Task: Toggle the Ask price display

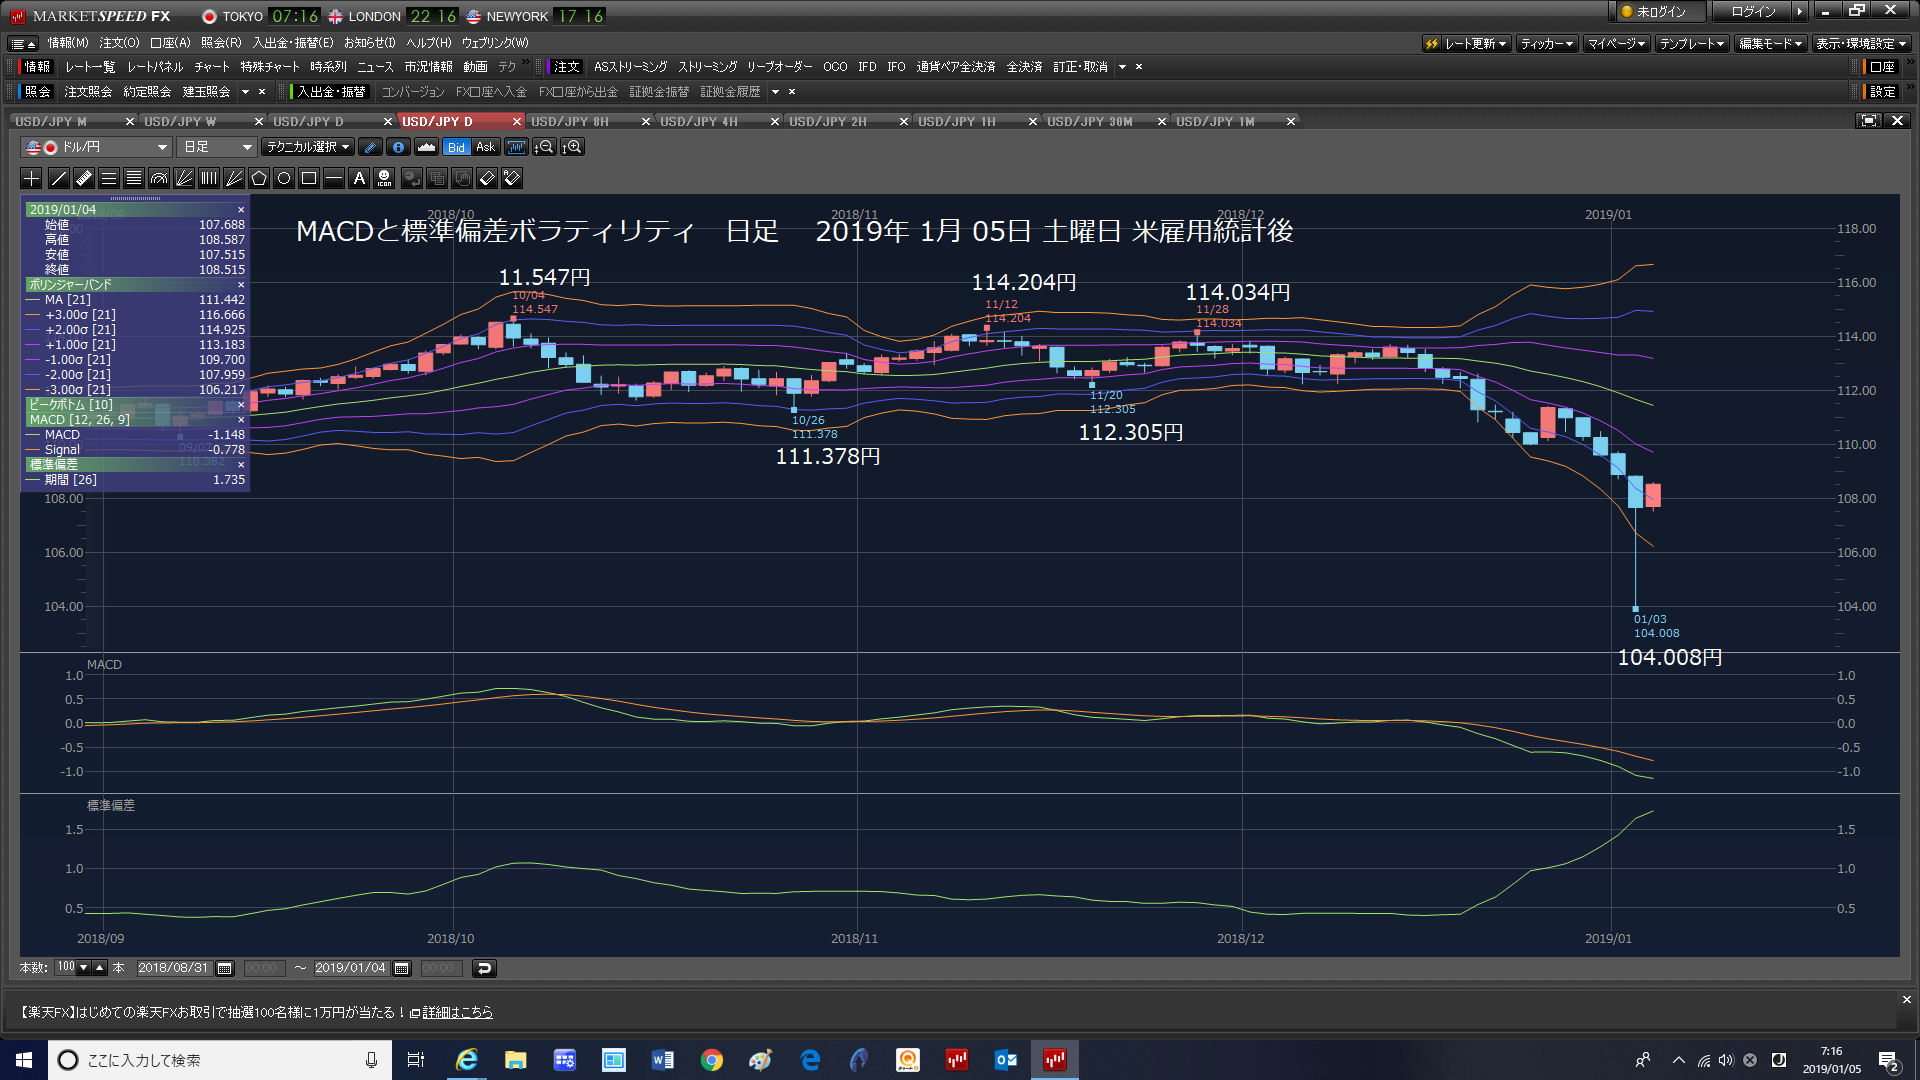Action: coord(485,147)
